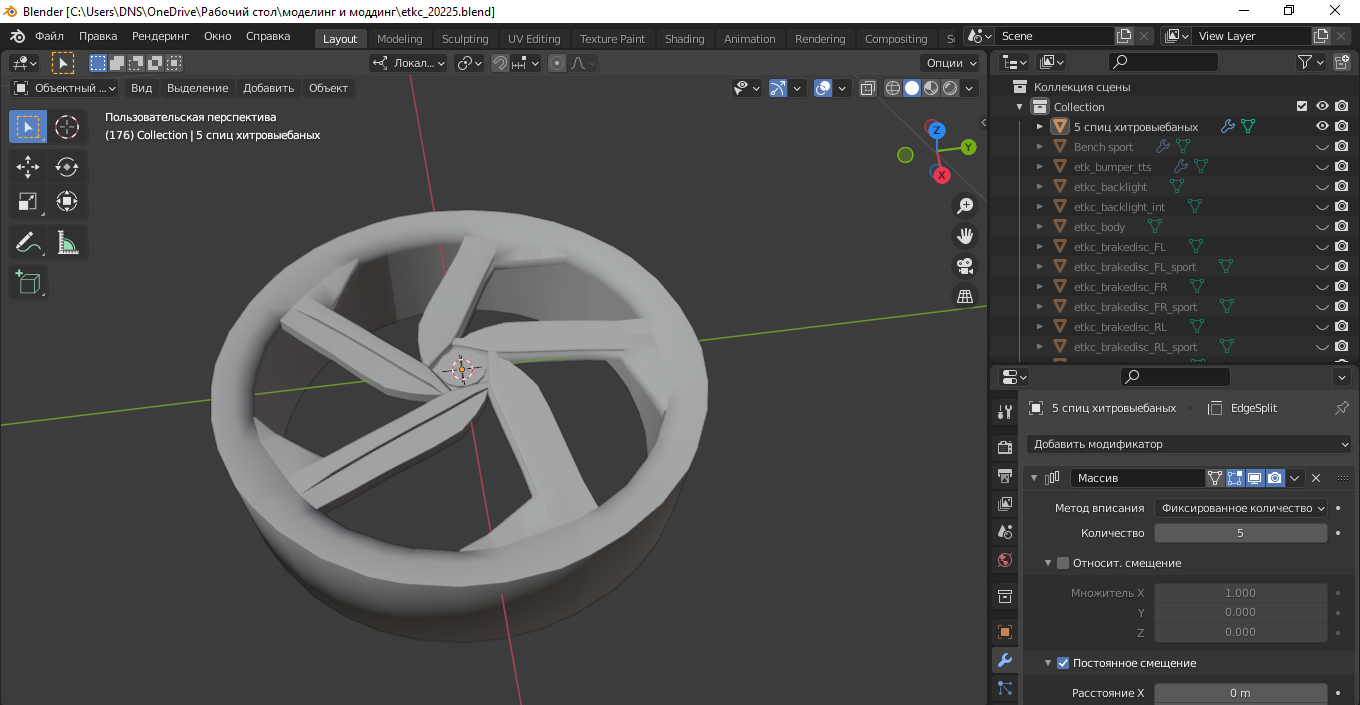
Task: Activate the Rotate tool
Action: click(67, 167)
